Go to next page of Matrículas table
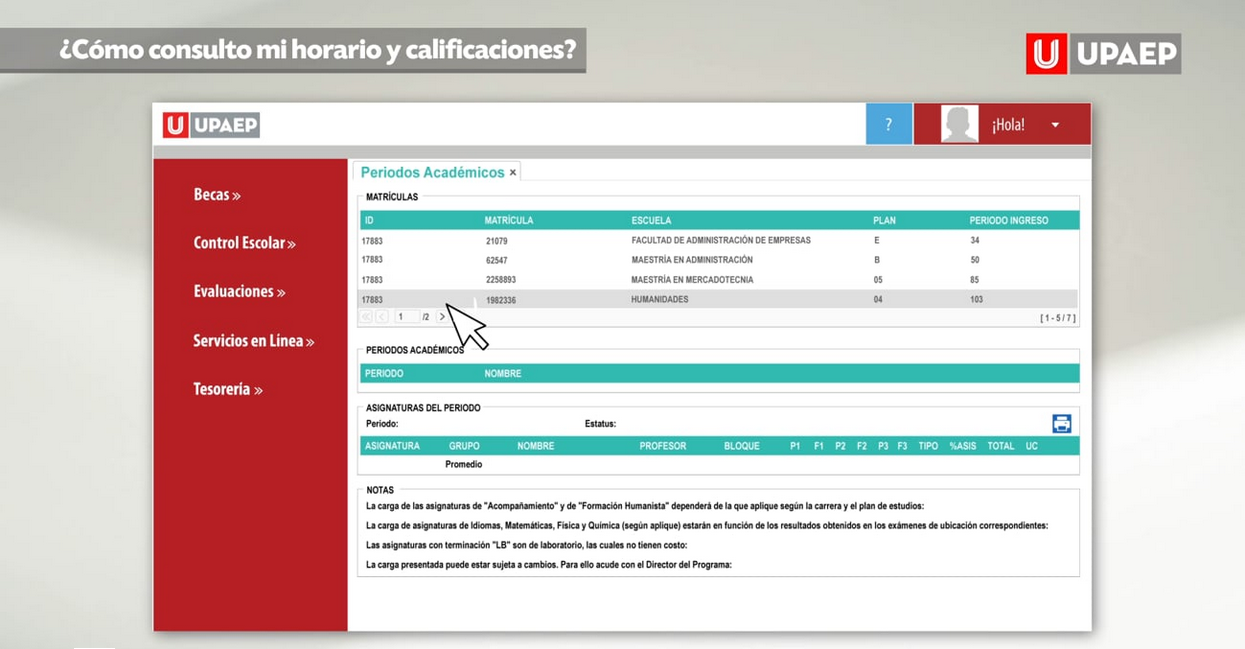This screenshot has width=1245, height=649. [x=443, y=317]
